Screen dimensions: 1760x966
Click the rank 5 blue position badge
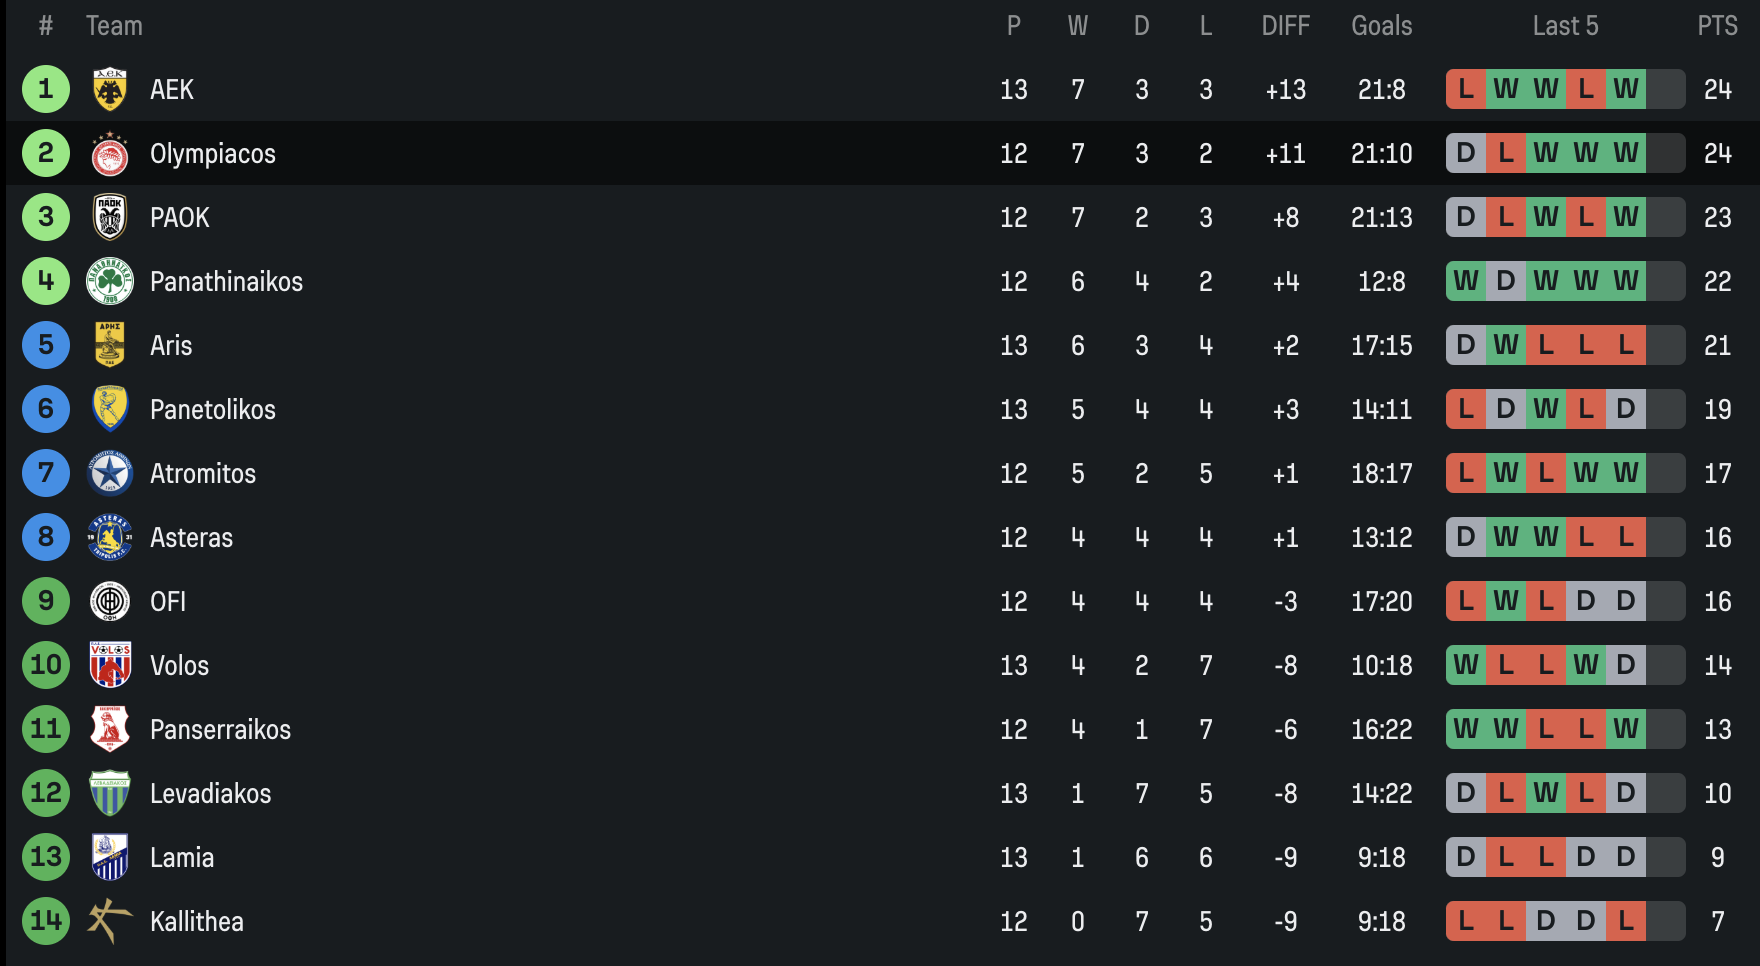coord(46,345)
